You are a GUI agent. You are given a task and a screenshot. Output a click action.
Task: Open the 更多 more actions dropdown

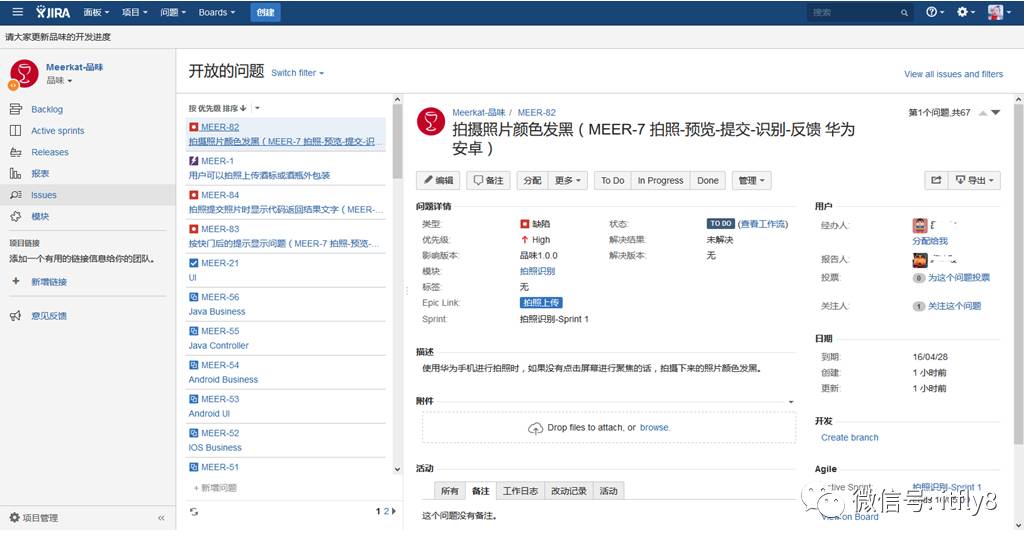[x=567, y=180]
